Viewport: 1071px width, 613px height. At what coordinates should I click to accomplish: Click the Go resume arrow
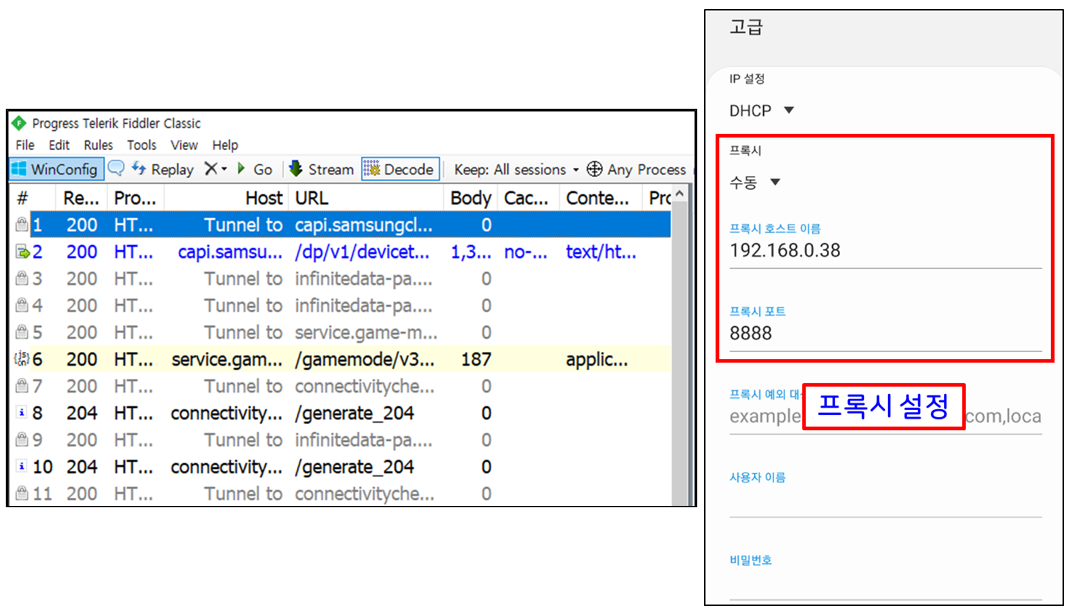(x=254, y=169)
